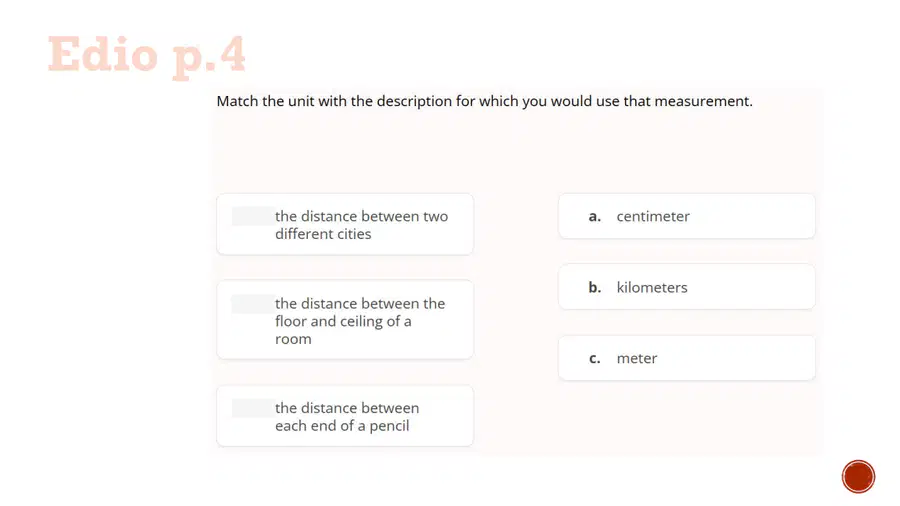
Task: Click the word 'pencil' in the last card
Action: pyautogui.click(x=389, y=426)
